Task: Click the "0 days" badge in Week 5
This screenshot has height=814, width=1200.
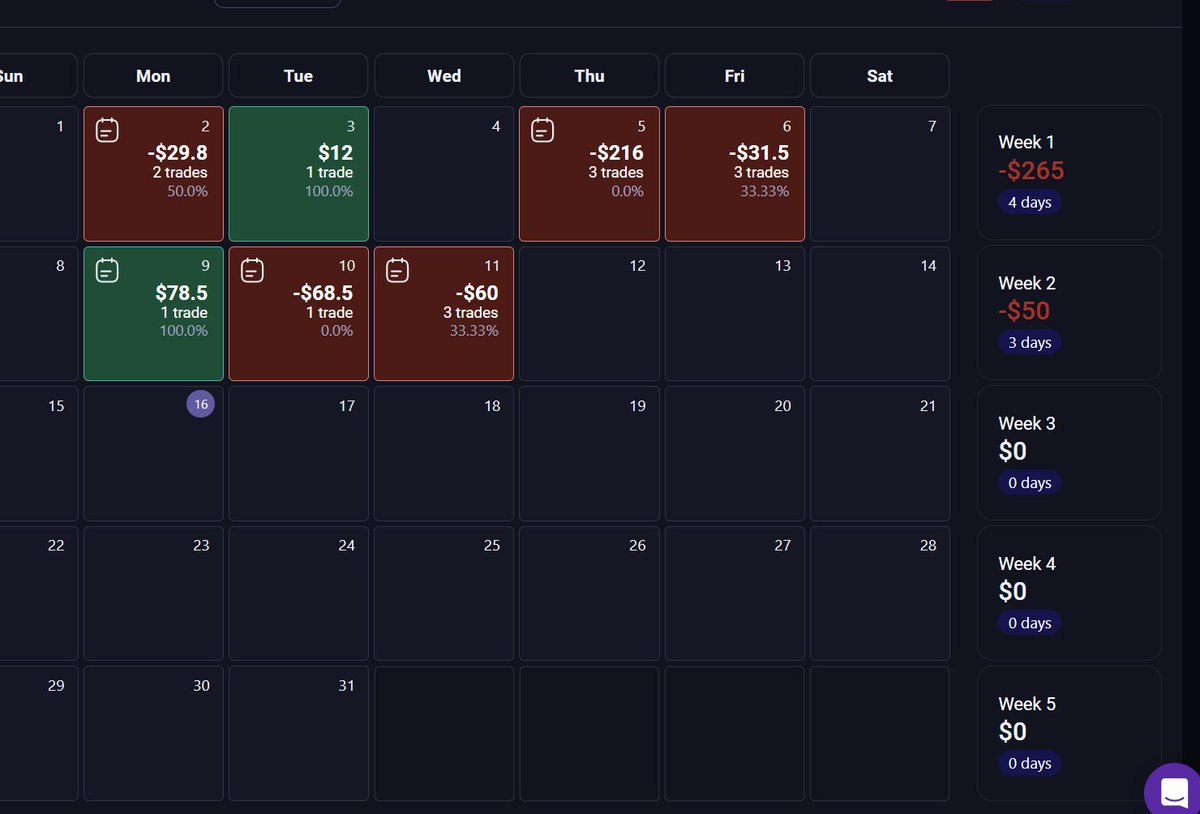Action: click(x=1029, y=762)
